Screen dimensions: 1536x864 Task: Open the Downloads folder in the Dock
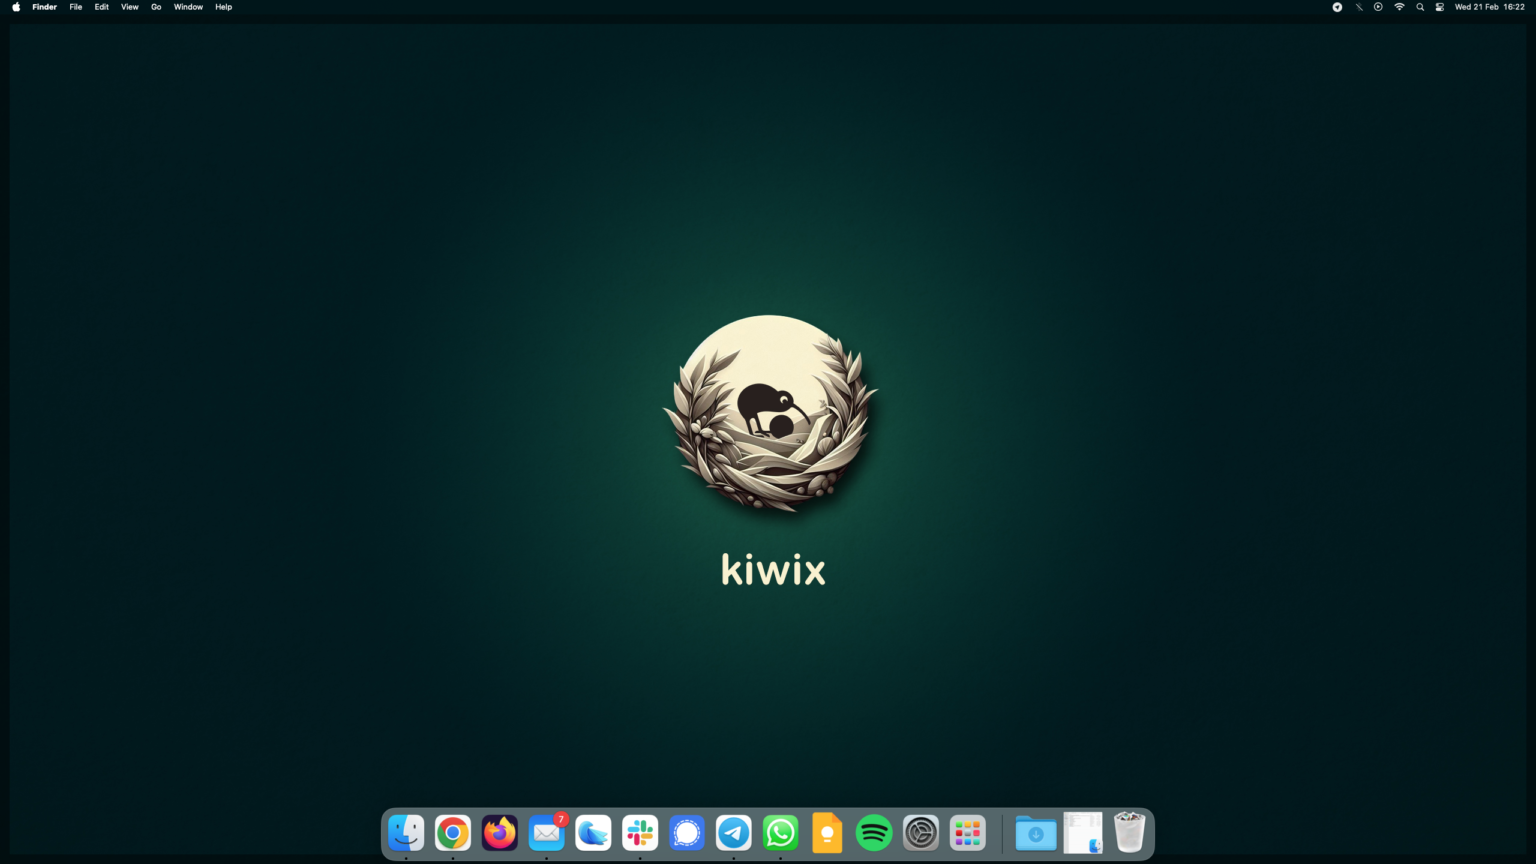click(1035, 832)
